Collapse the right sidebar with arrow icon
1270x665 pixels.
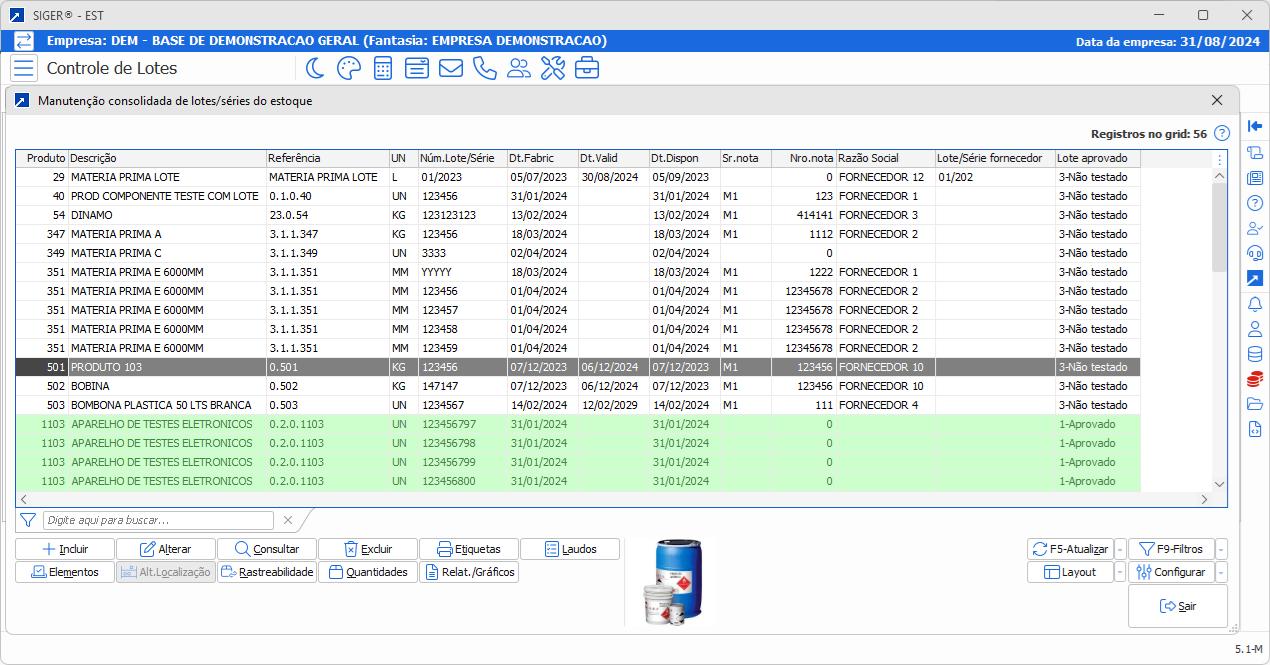tap(1255, 127)
